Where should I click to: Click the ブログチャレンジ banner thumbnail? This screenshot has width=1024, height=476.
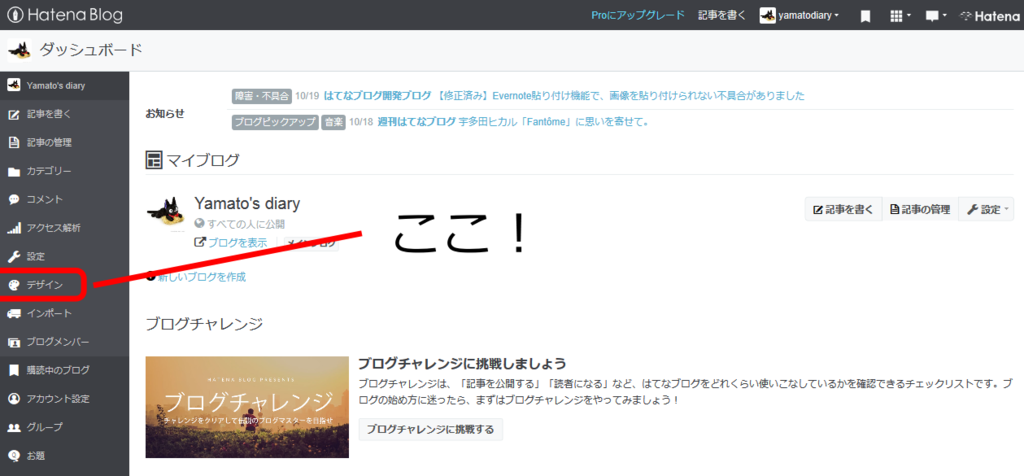point(247,407)
